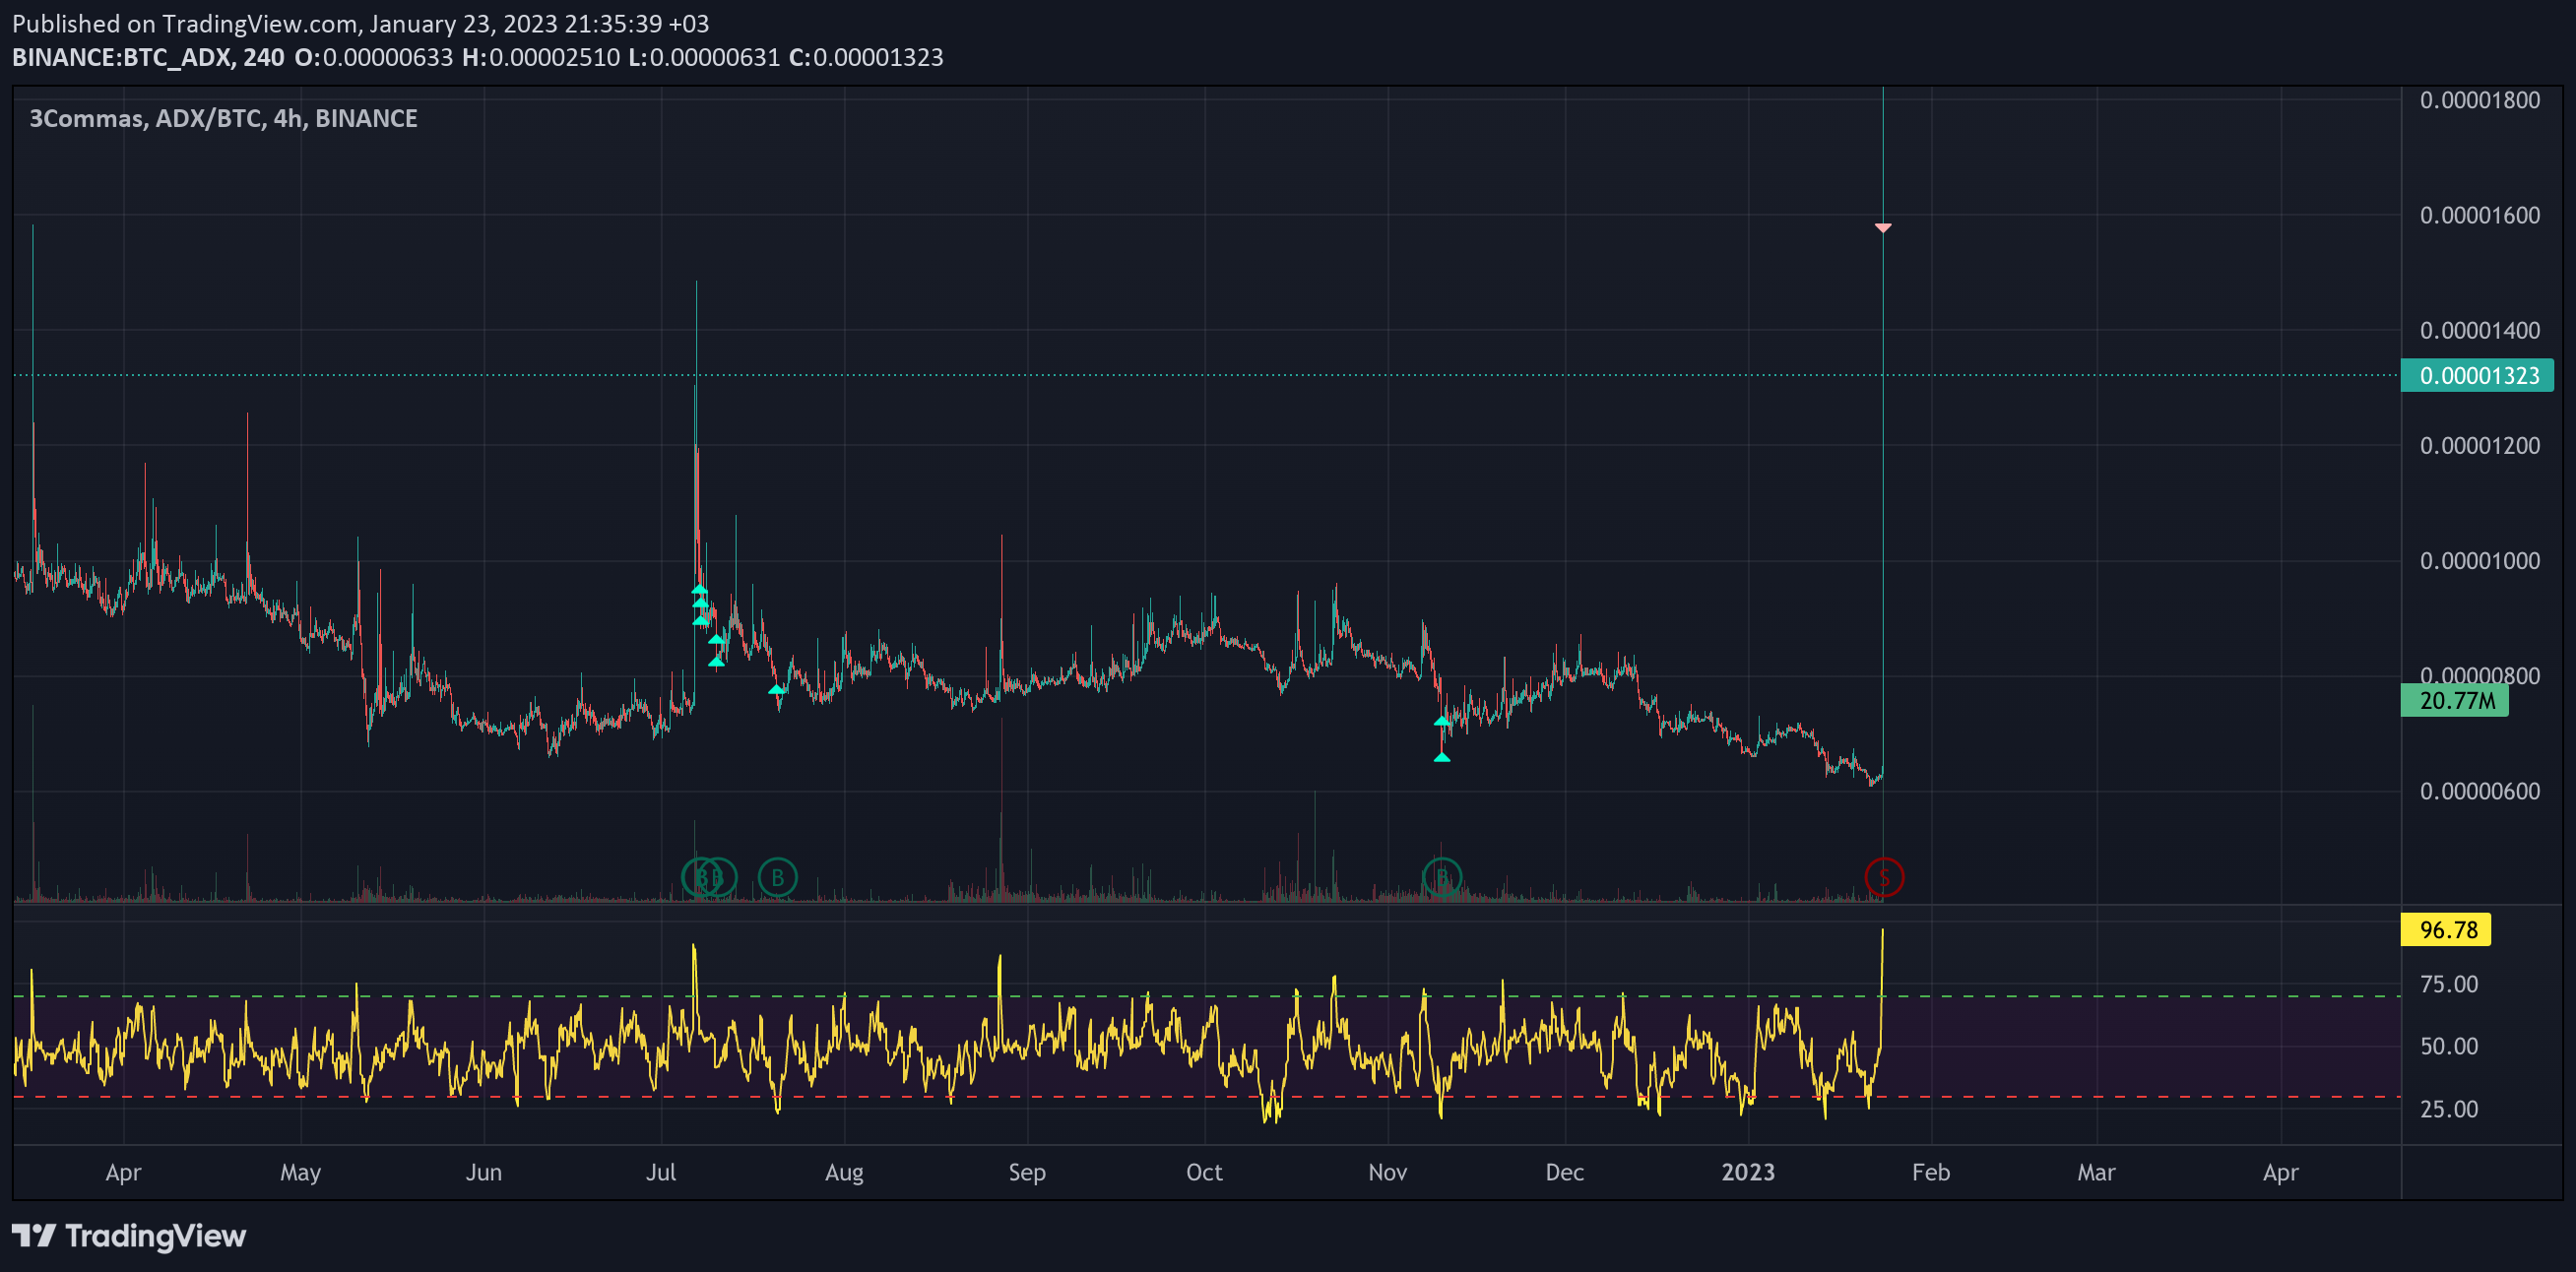The width and height of the screenshot is (2576, 1272).
Task: Click the Nov time axis label
Action: [x=1387, y=1173]
